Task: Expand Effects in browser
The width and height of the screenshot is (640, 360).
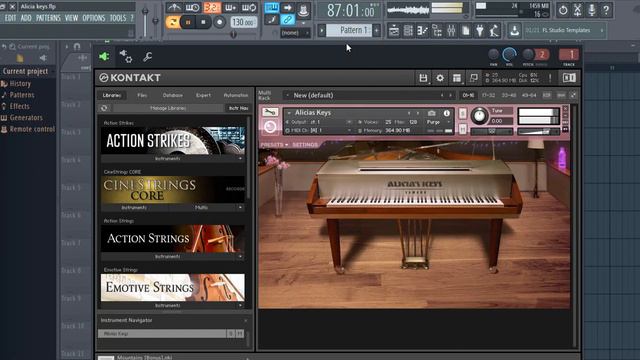Action: [x=19, y=107]
